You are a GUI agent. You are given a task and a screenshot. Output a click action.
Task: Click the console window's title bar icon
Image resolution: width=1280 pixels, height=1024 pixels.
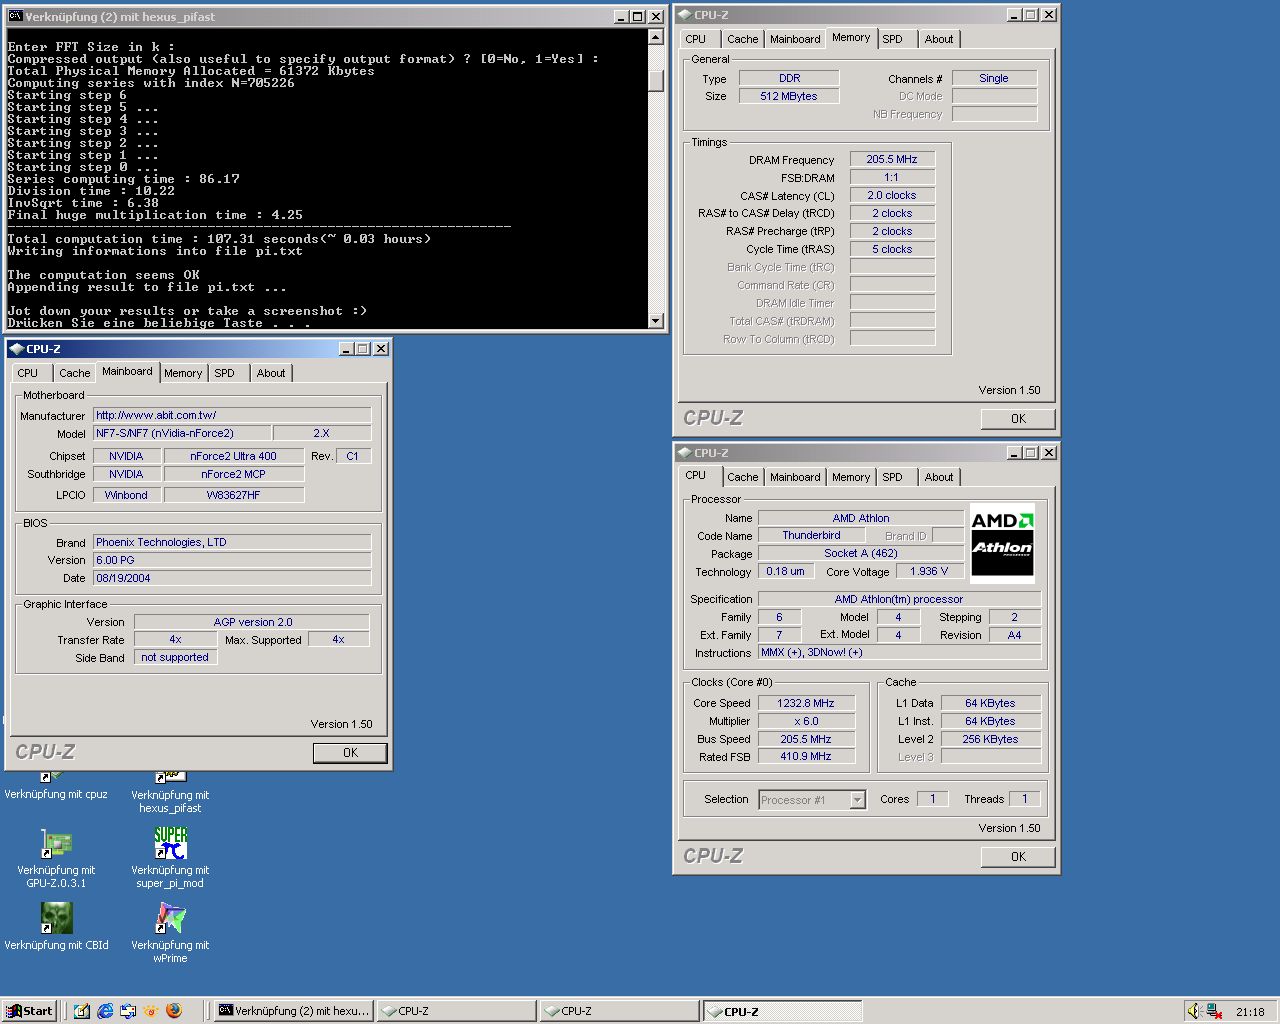tap(15, 16)
